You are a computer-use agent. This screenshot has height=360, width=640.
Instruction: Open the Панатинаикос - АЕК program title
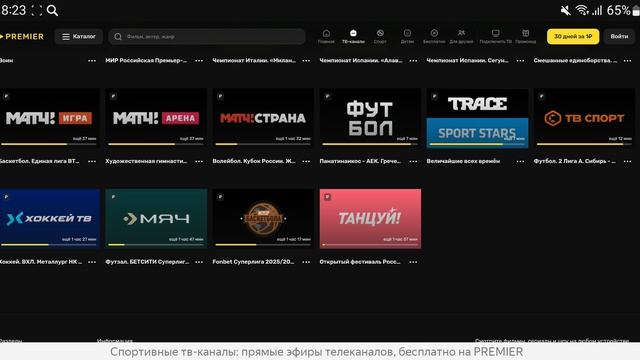(360, 161)
